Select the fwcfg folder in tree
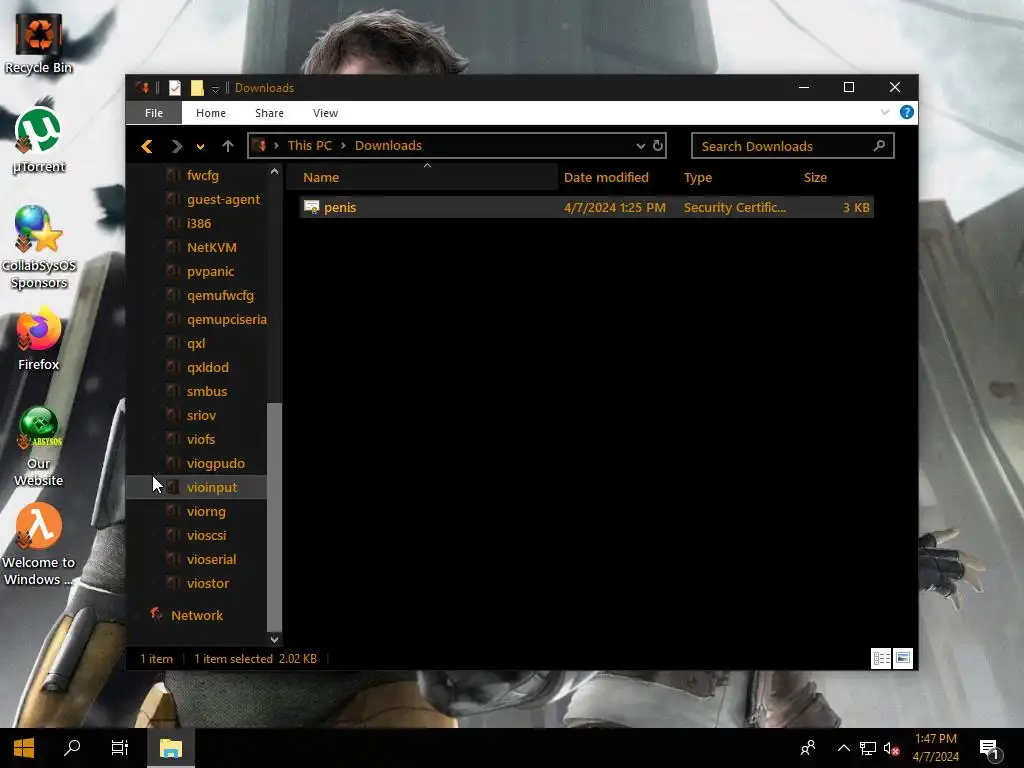 (x=202, y=175)
